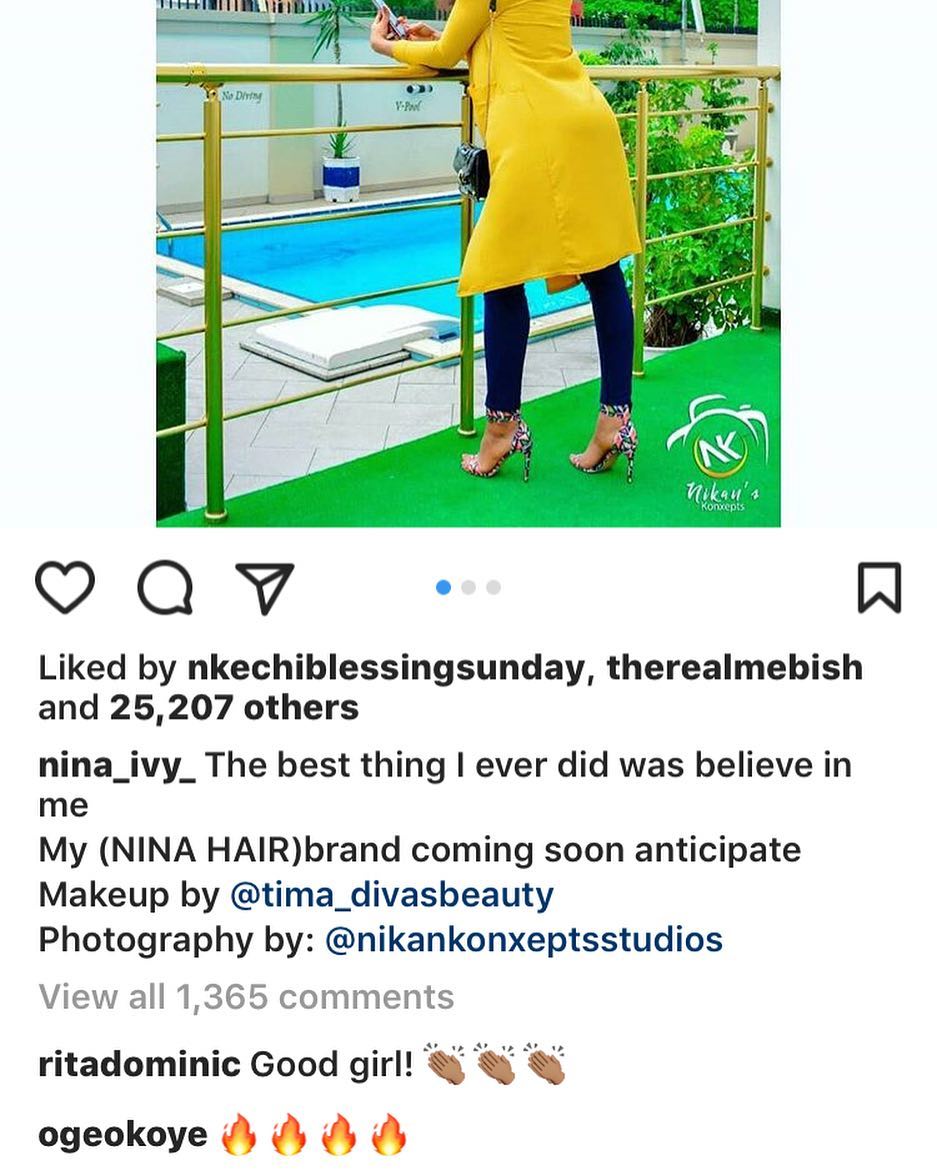The image size is (937, 1171).
Task: View all 1,365 comments
Action: pos(246,997)
